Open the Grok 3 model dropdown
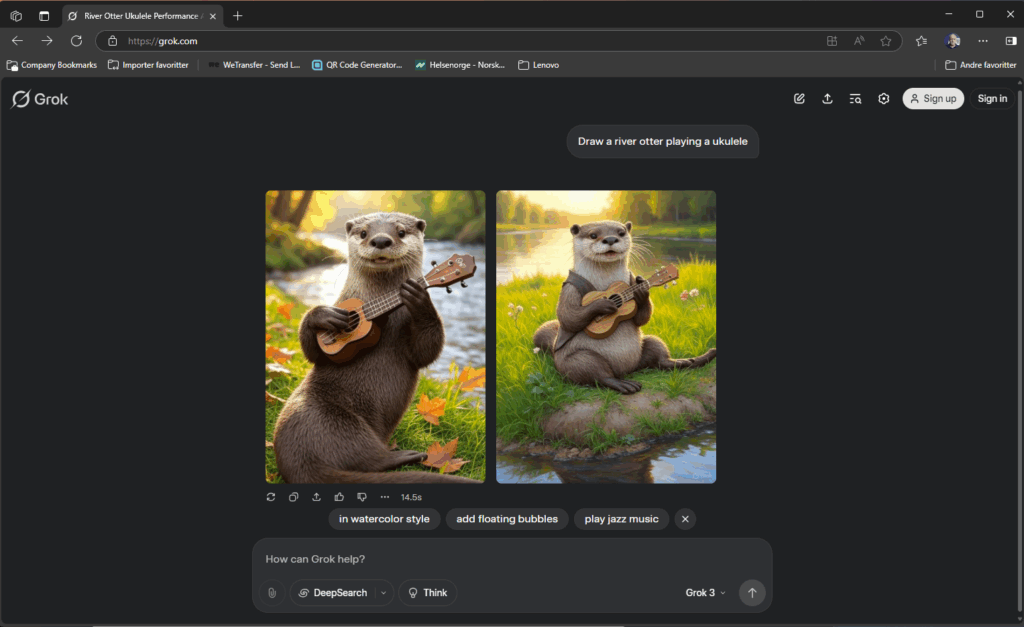 point(705,593)
